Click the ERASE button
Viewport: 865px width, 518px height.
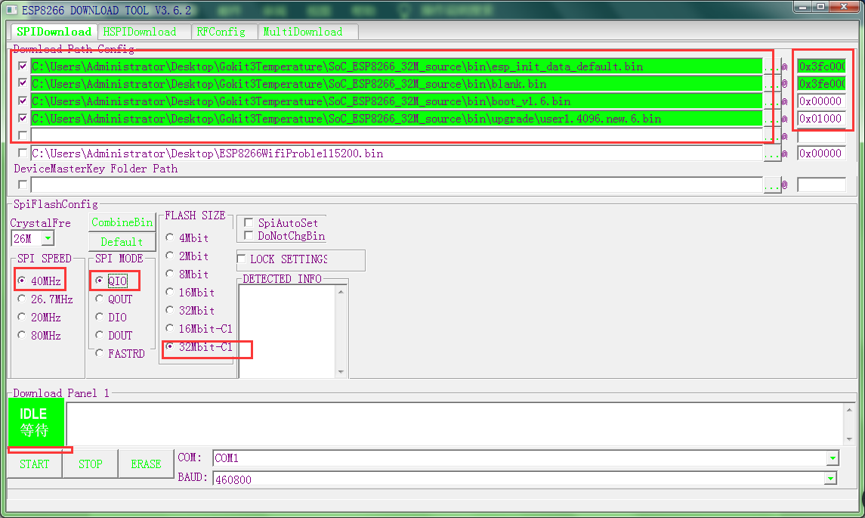[x=146, y=464]
